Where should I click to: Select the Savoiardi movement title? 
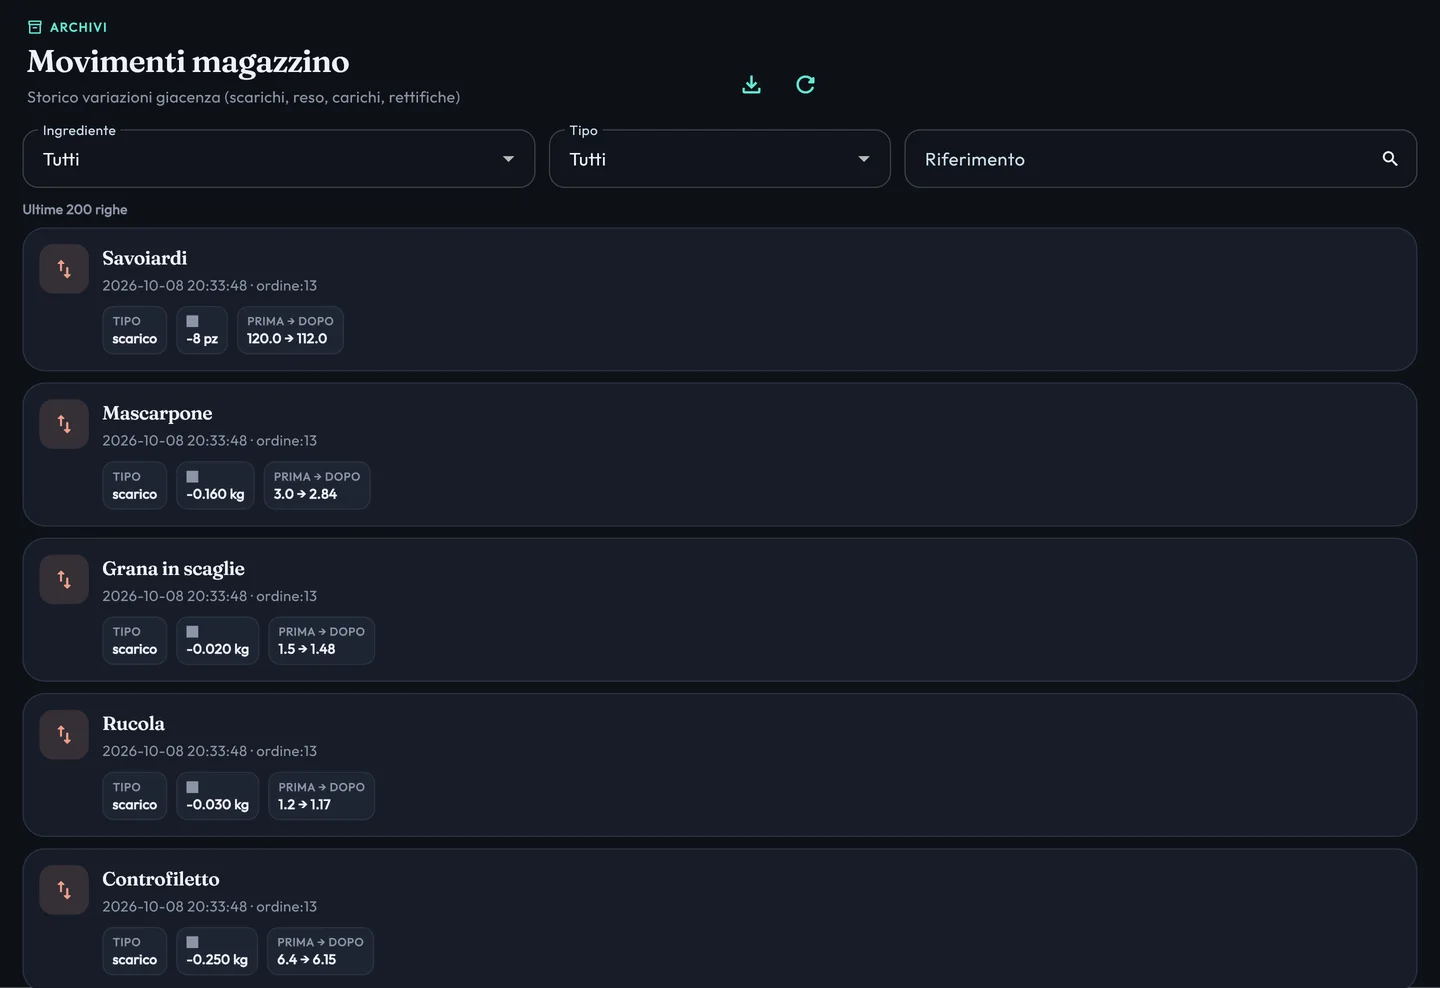[x=145, y=258]
